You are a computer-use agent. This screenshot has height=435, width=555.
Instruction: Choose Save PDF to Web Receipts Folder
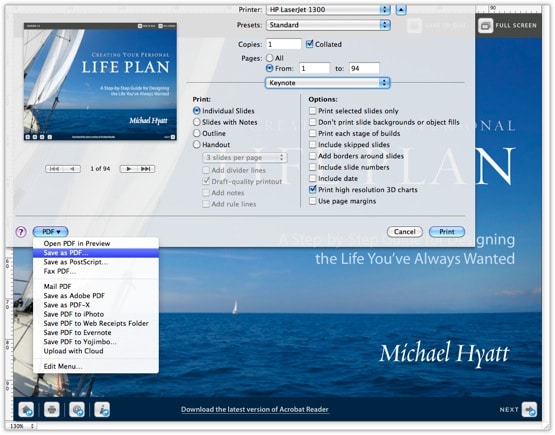click(96, 323)
